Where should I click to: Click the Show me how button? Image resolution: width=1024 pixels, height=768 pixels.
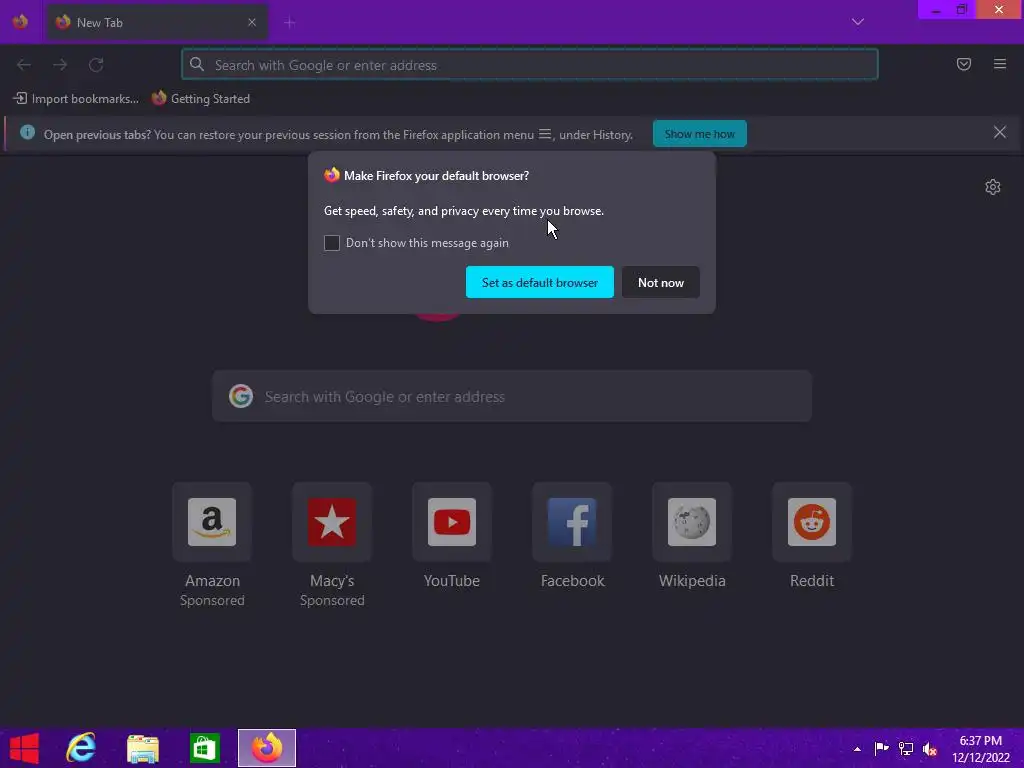pyautogui.click(x=699, y=134)
